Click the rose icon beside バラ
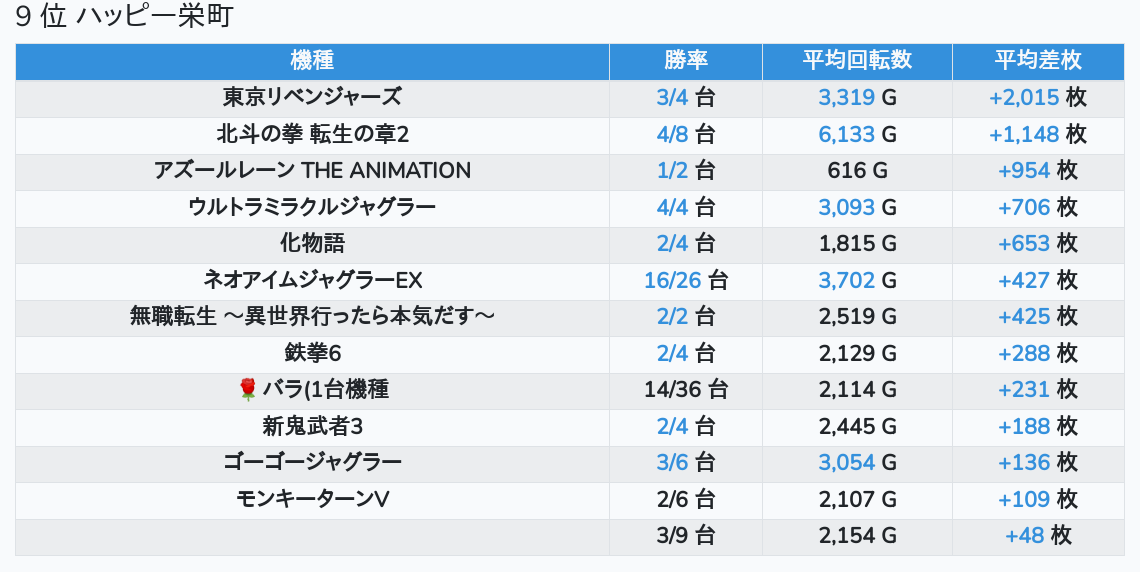 (x=248, y=390)
